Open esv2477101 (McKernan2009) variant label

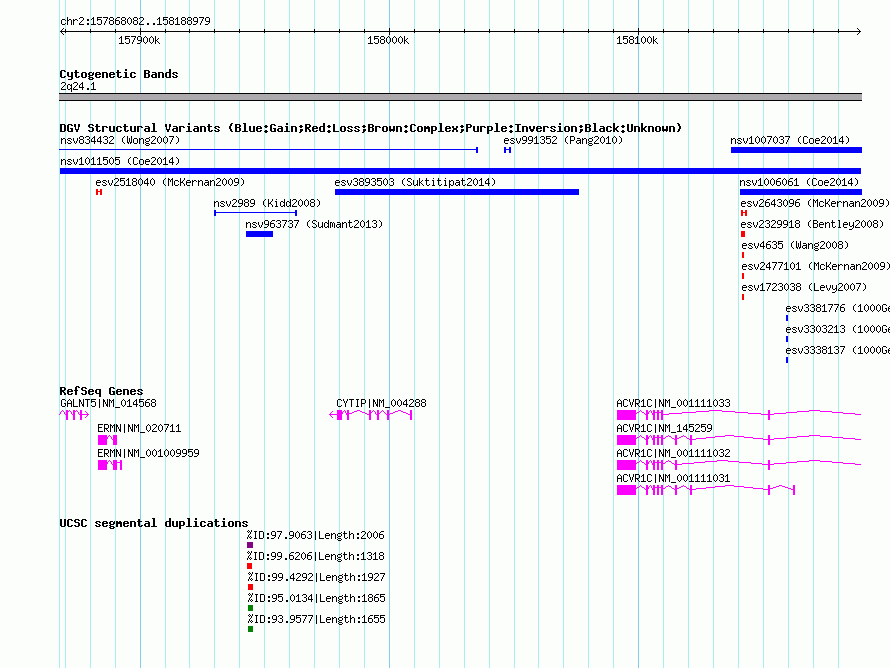[x=815, y=266]
